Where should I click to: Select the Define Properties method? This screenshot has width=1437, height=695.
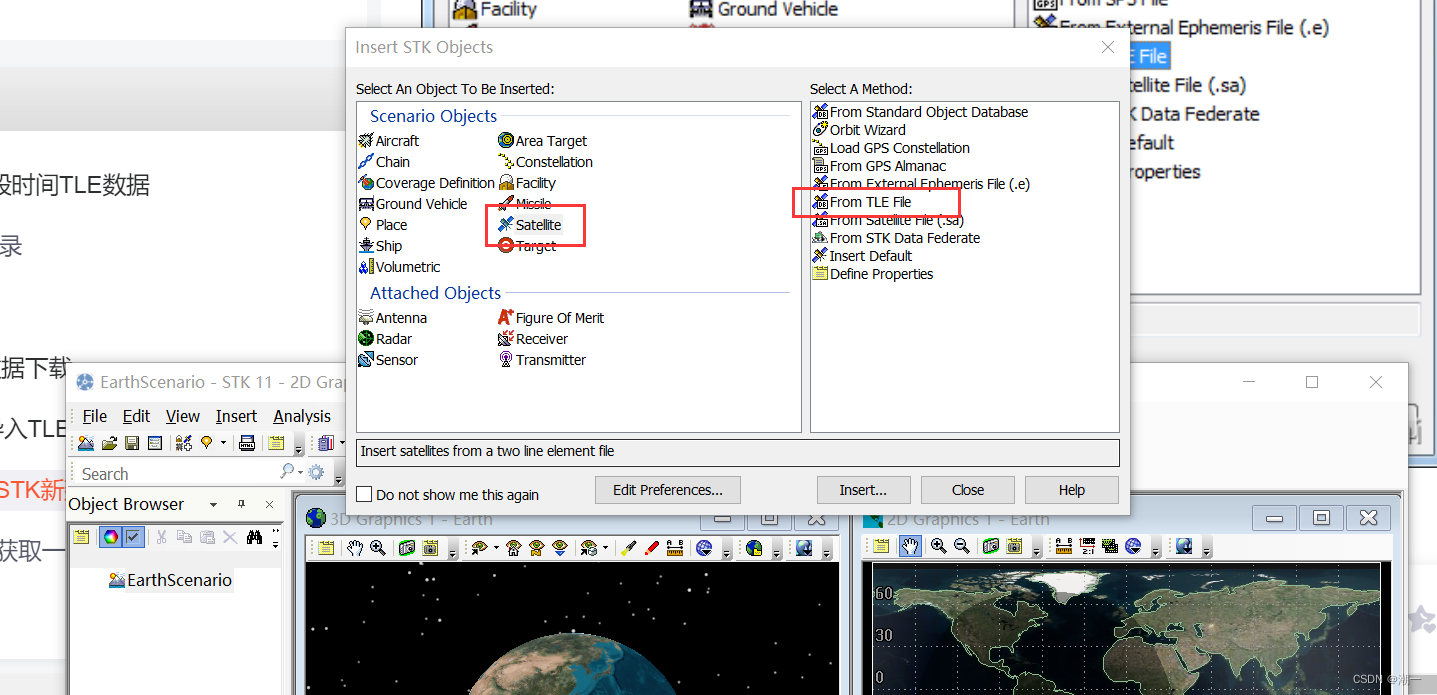[873, 274]
